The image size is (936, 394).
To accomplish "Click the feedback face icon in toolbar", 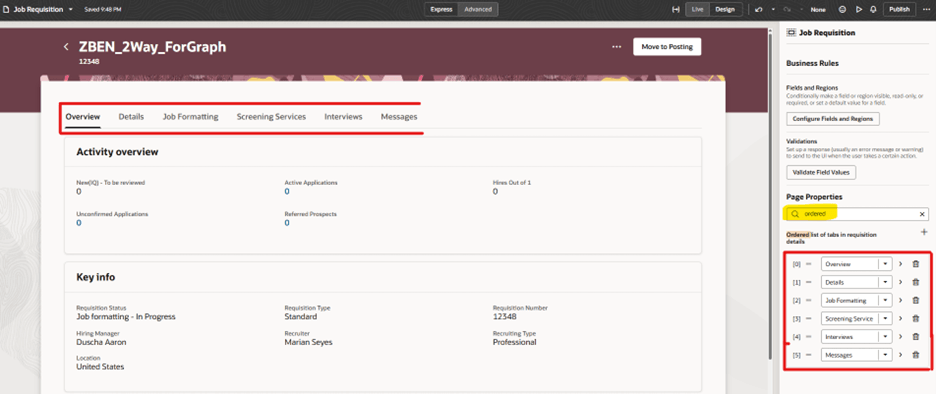I will (x=842, y=10).
